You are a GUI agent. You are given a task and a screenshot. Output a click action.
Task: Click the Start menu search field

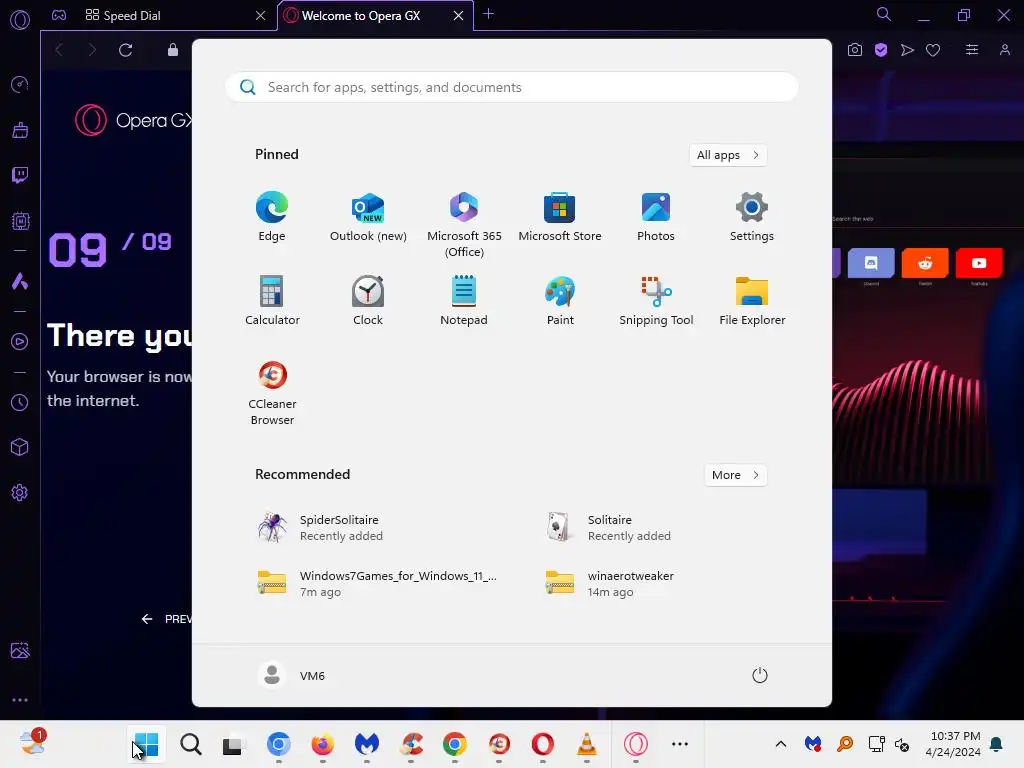pos(511,87)
